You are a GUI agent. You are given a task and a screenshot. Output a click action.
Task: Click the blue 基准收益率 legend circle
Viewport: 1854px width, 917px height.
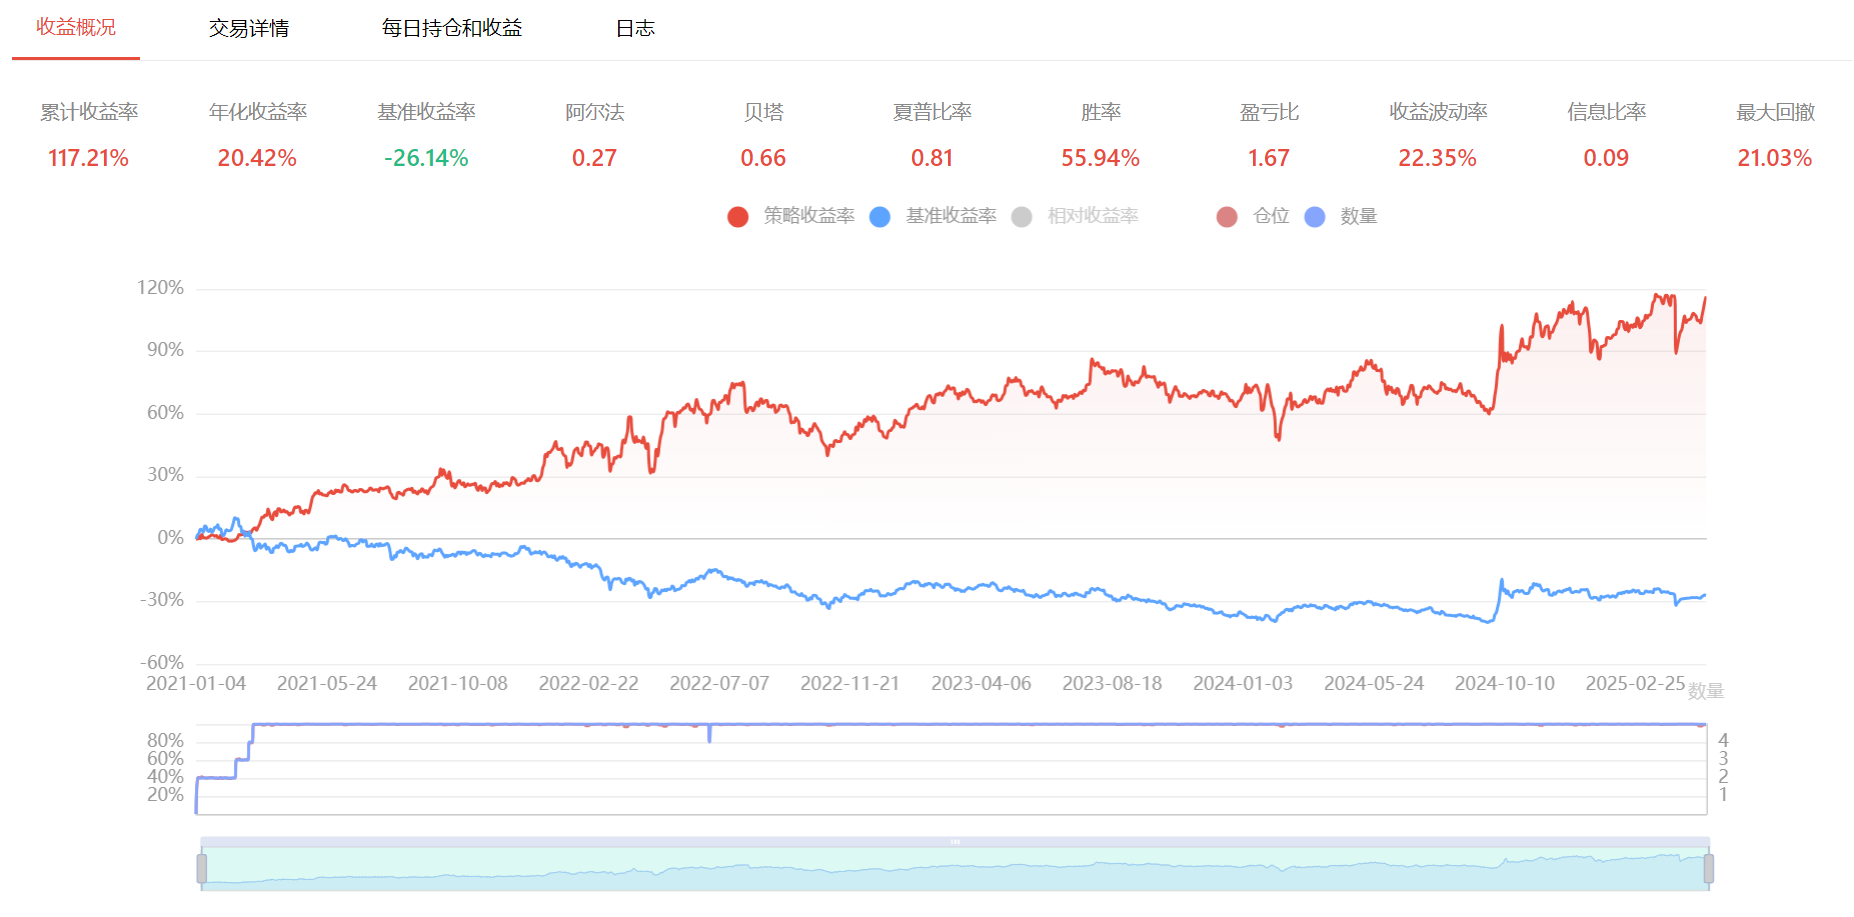point(880,217)
